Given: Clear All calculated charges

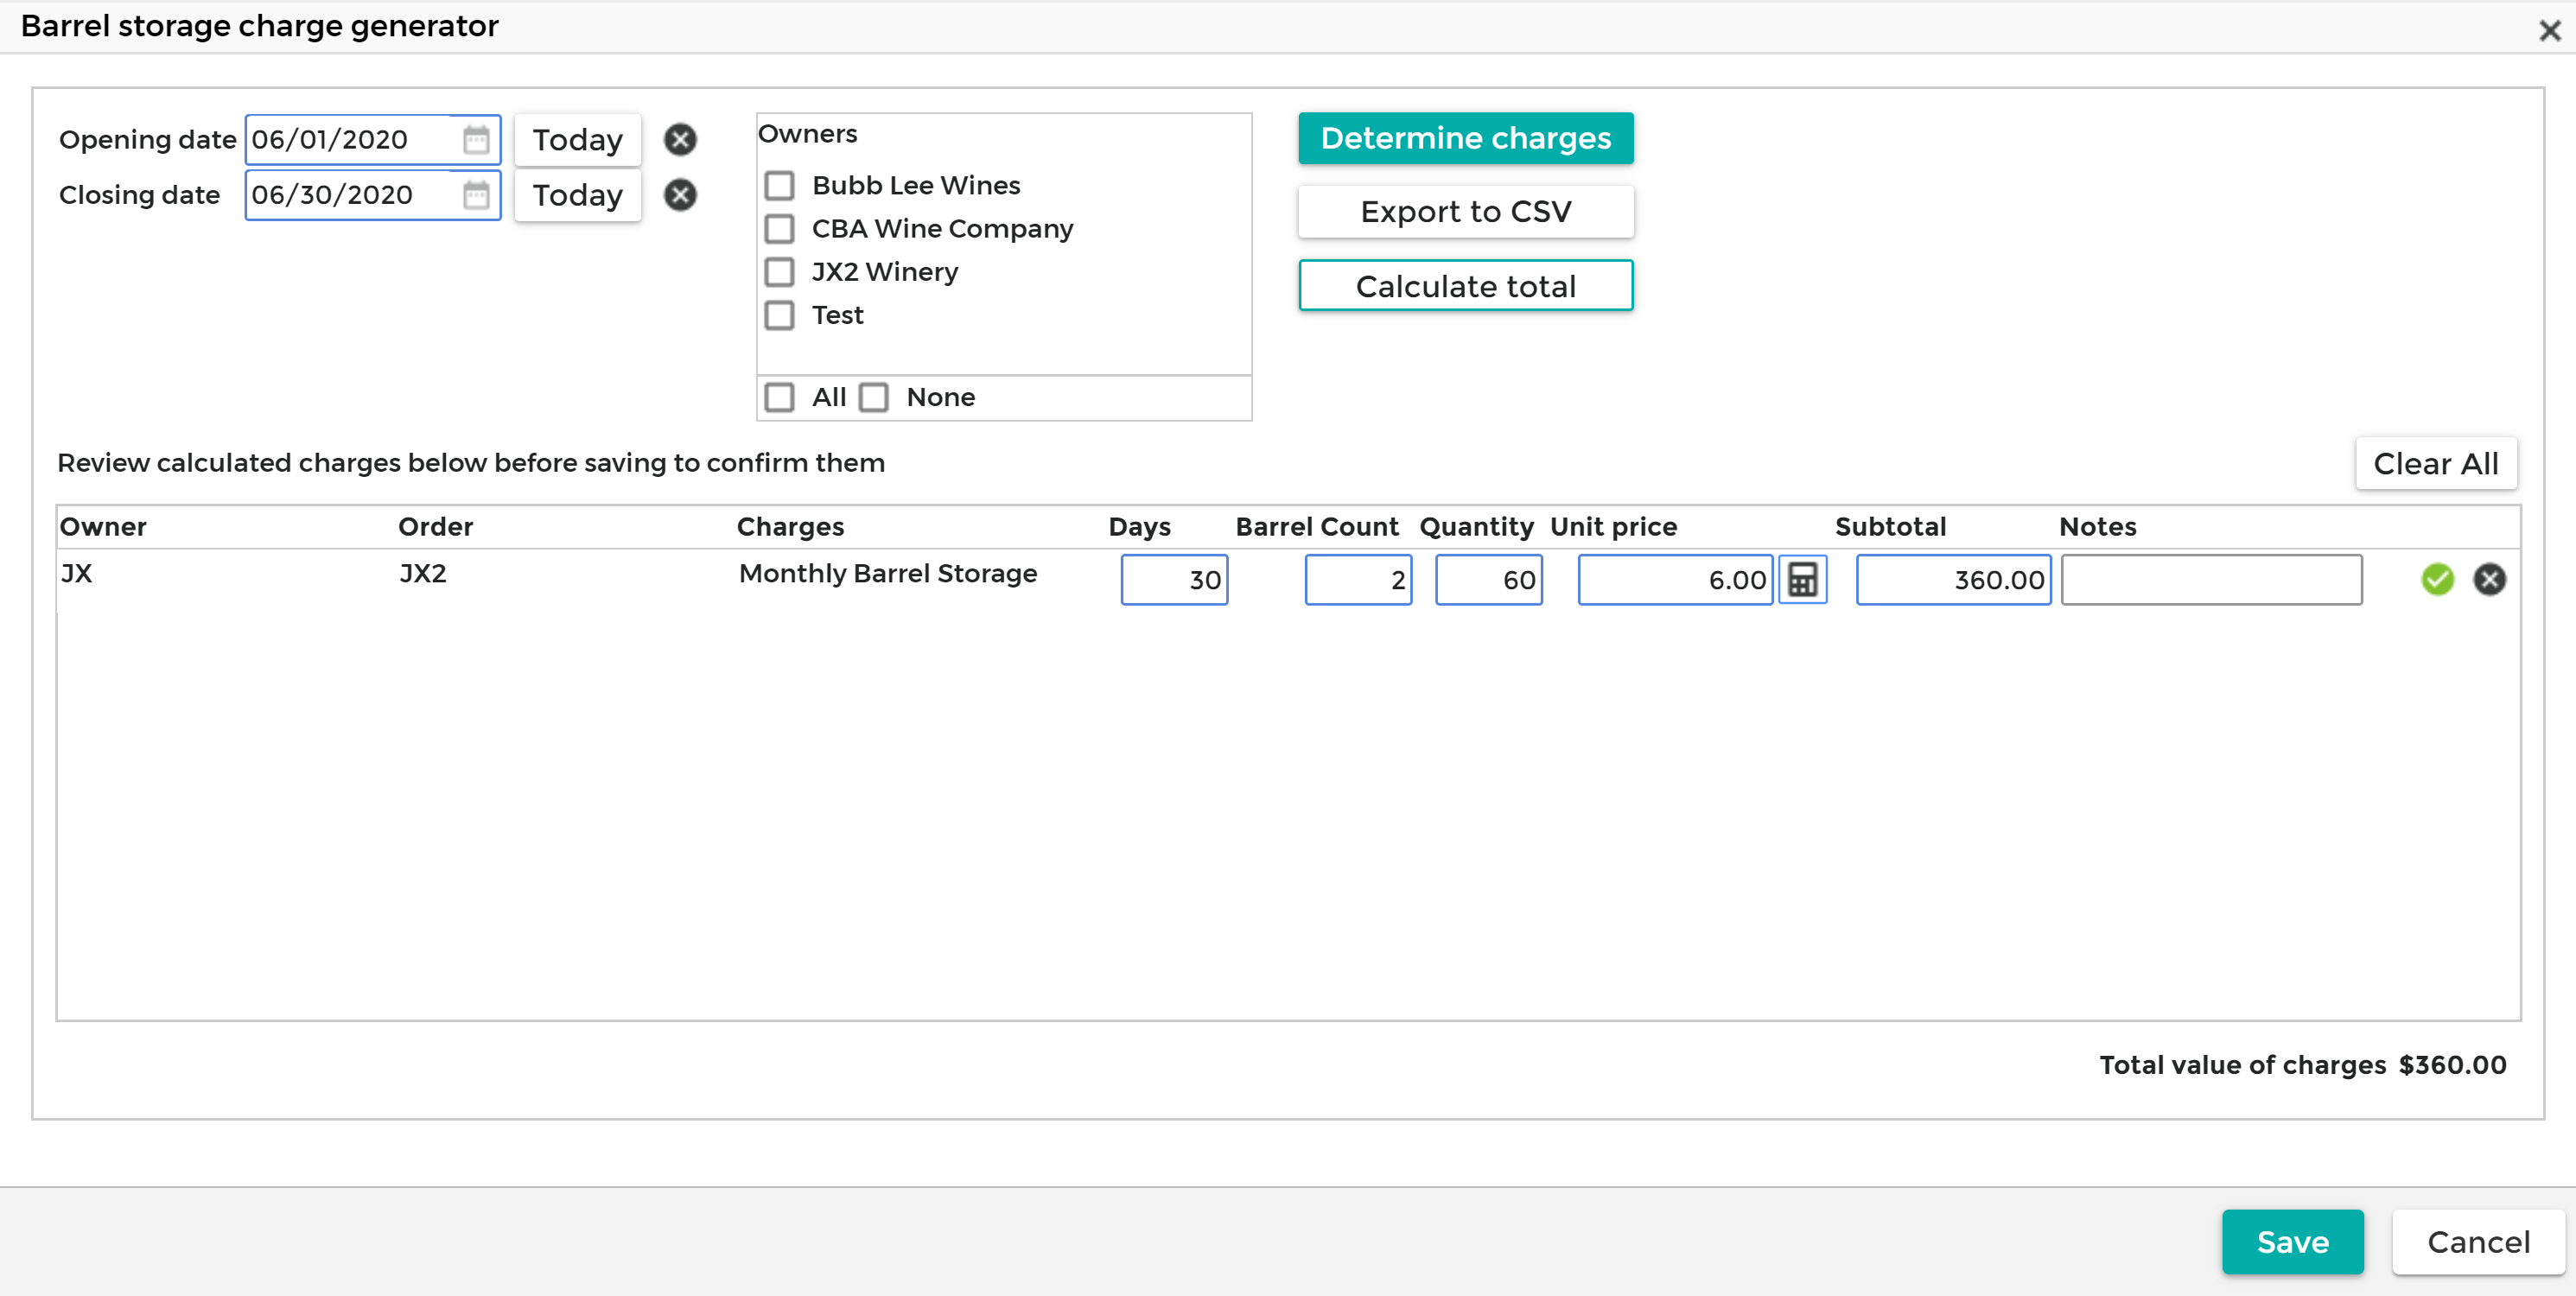Looking at the screenshot, I should pos(2435,463).
